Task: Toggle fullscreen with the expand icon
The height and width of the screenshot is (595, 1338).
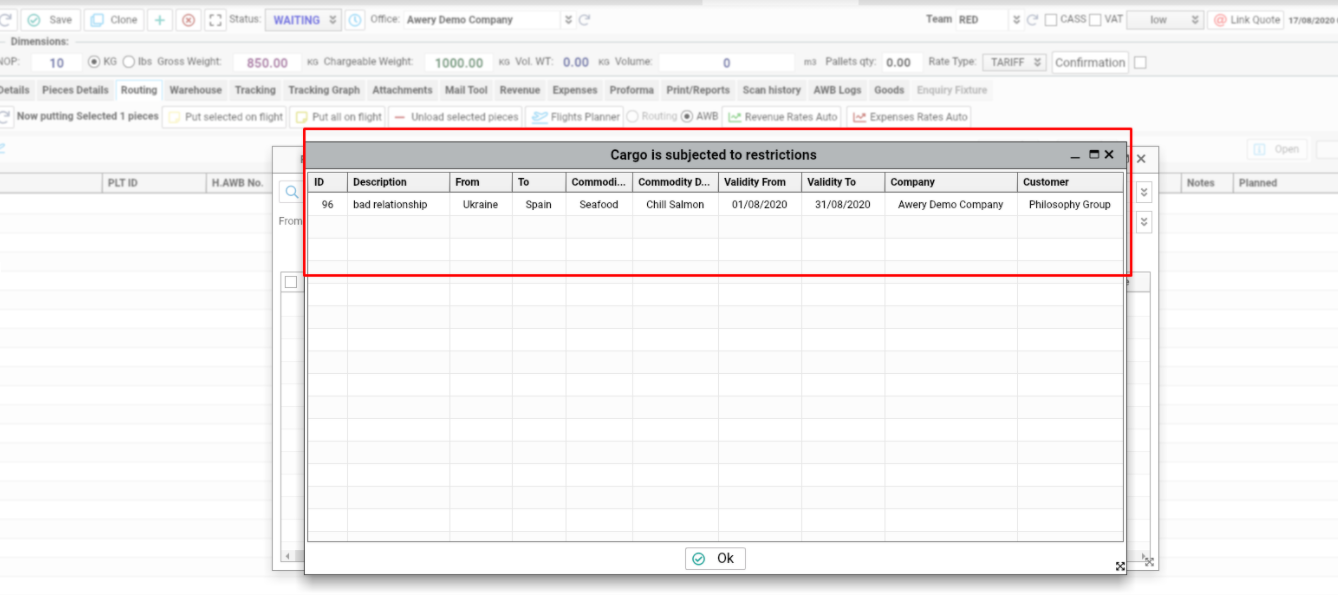Action: point(215,20)
